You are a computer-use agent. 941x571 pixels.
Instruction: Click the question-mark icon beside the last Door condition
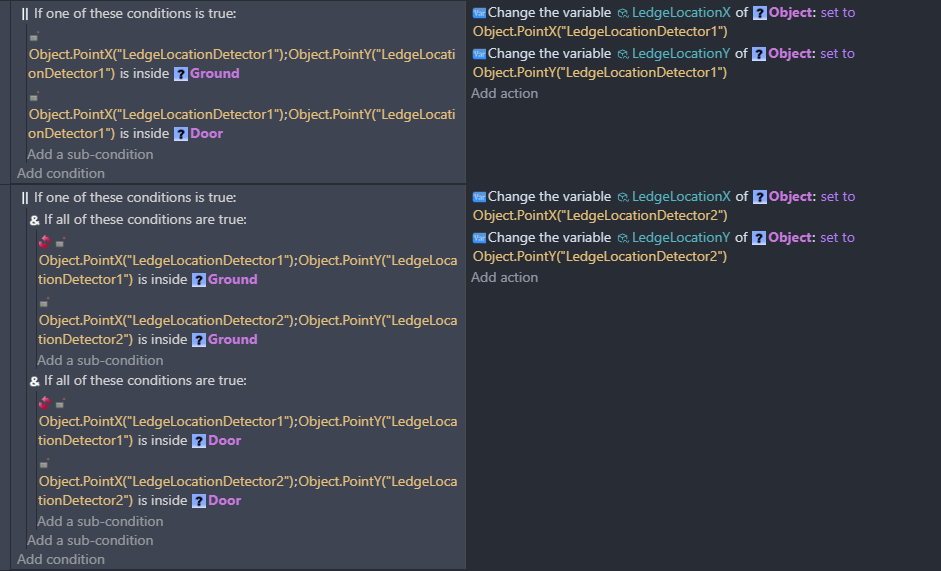(x=199, y=501)
